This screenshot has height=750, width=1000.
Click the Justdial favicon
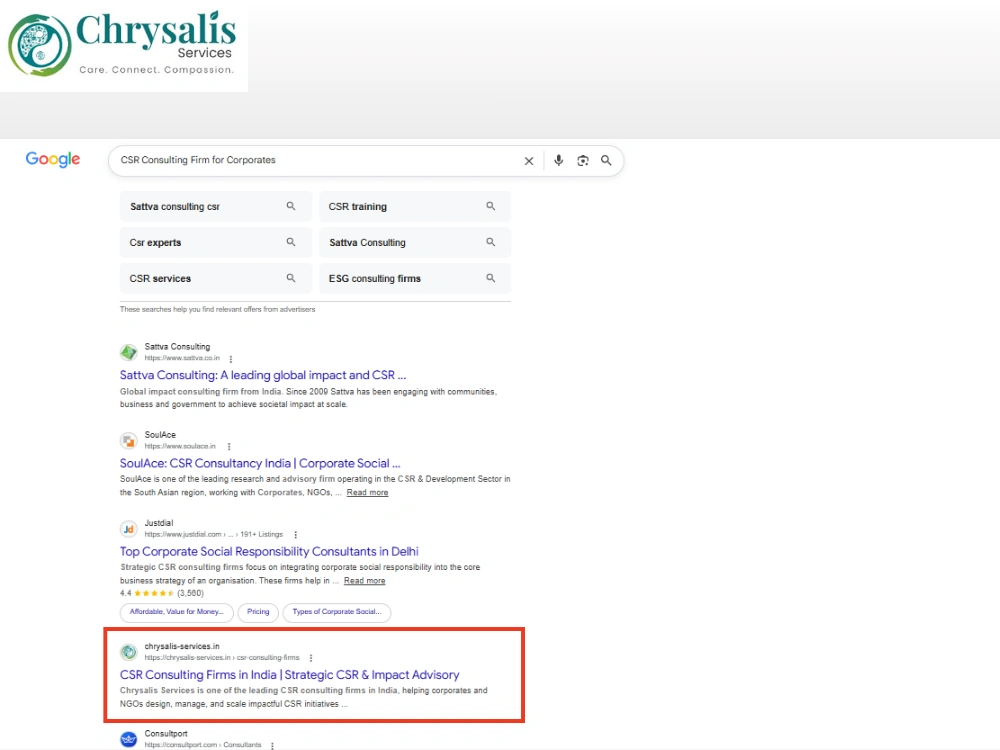(129, 529)
